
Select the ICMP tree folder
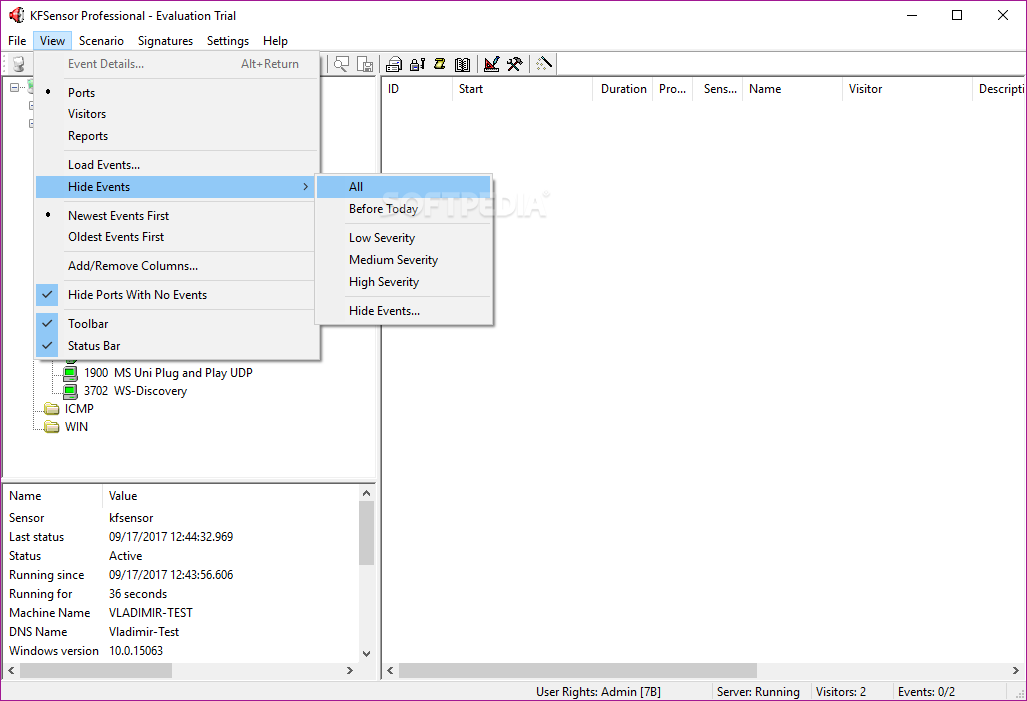79,409
